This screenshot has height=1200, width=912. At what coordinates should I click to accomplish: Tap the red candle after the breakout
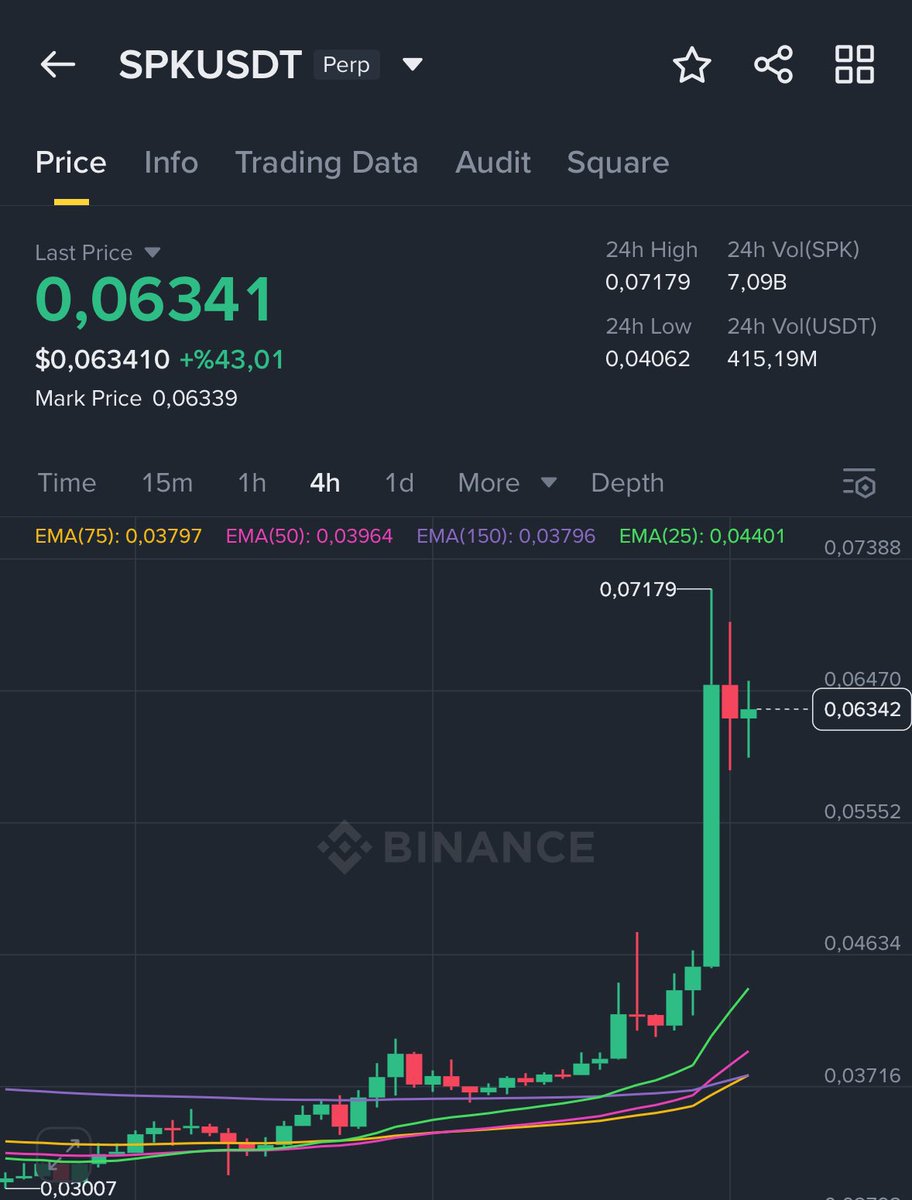[730, 701]
